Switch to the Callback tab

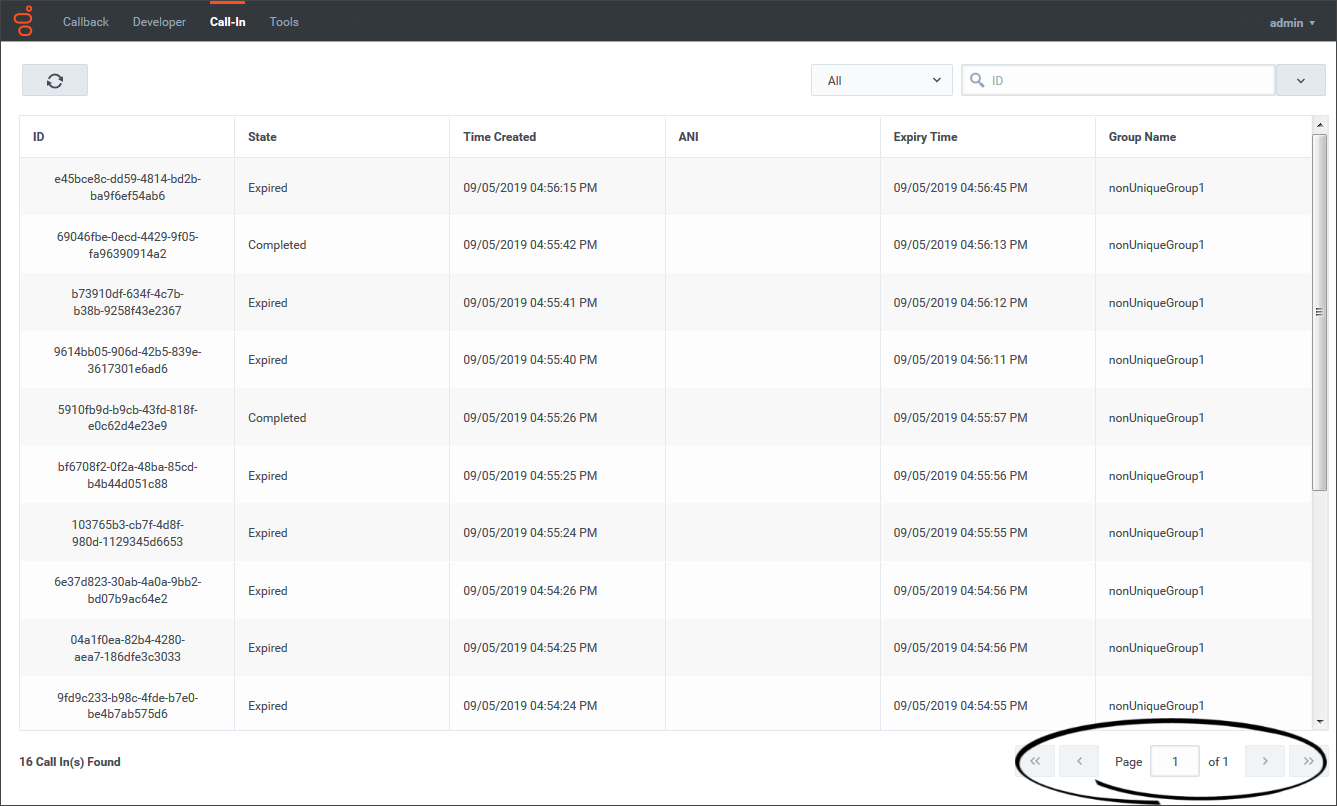pos(85,20)
